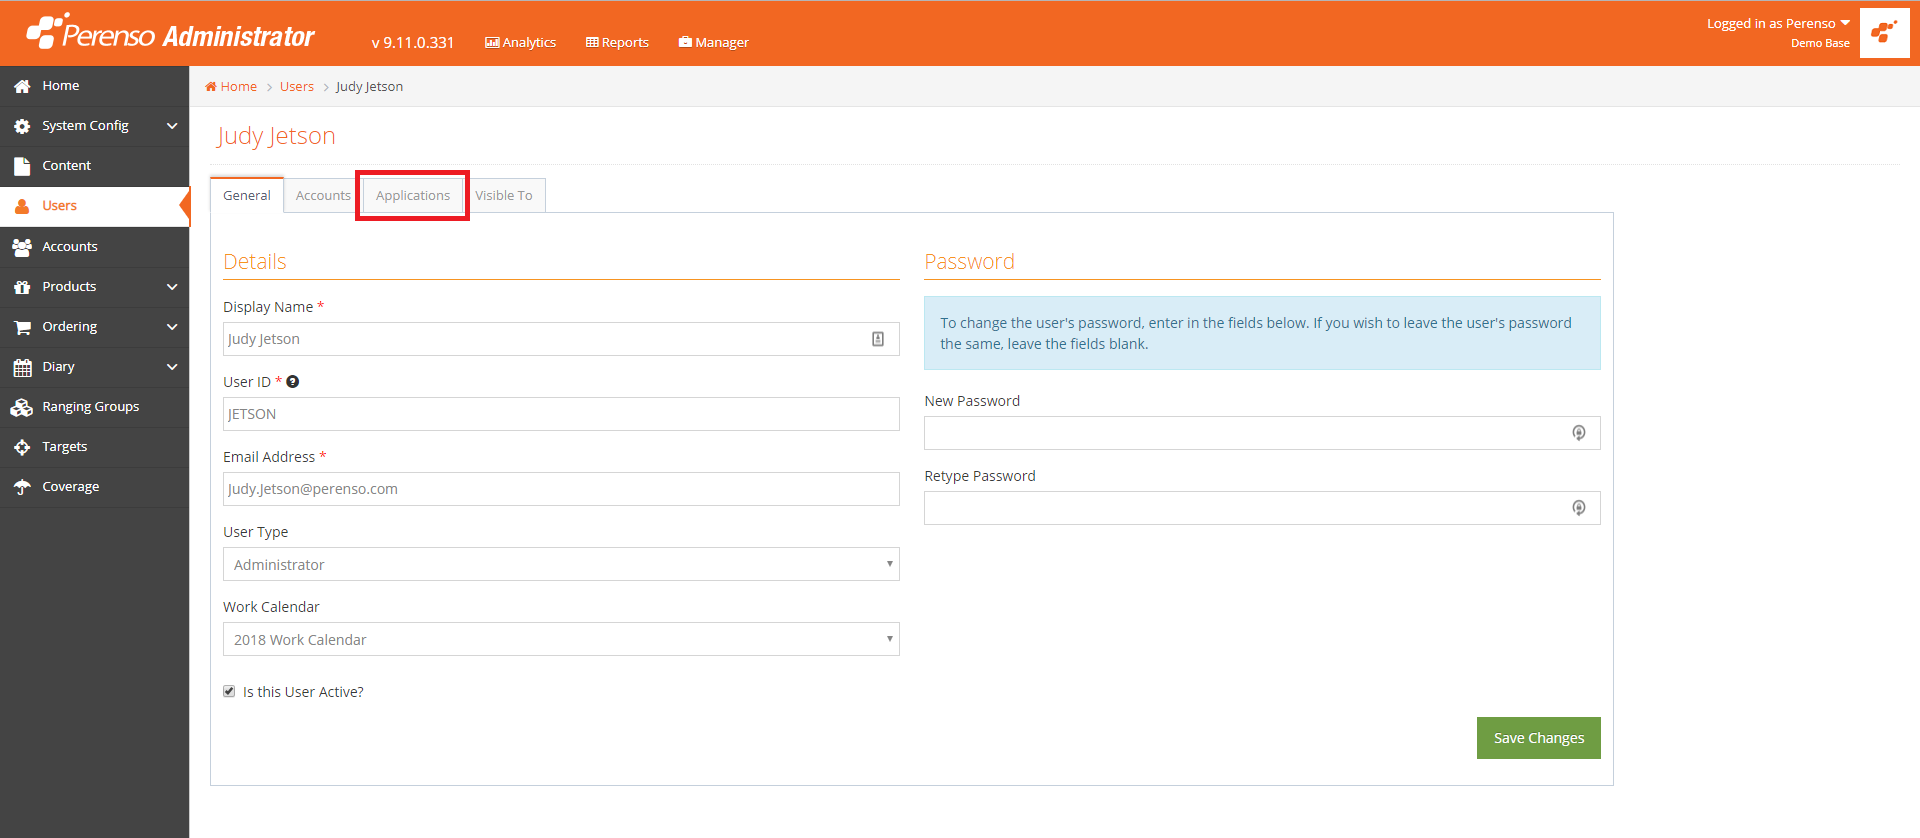Click the Diary calendar icon

pyautogui.click(x=22, y=367)
